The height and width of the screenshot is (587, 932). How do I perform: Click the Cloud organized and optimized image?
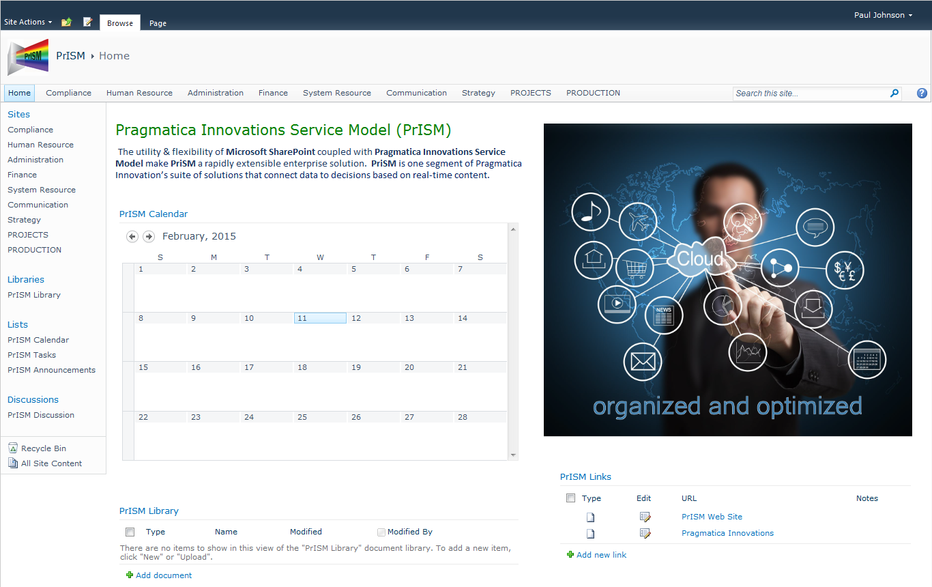click(x=728, y=280)
